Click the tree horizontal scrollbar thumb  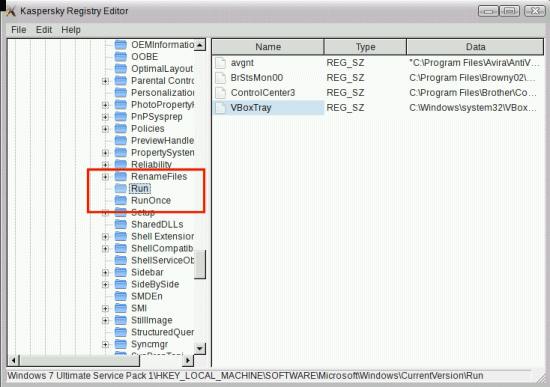coord(80,360)
